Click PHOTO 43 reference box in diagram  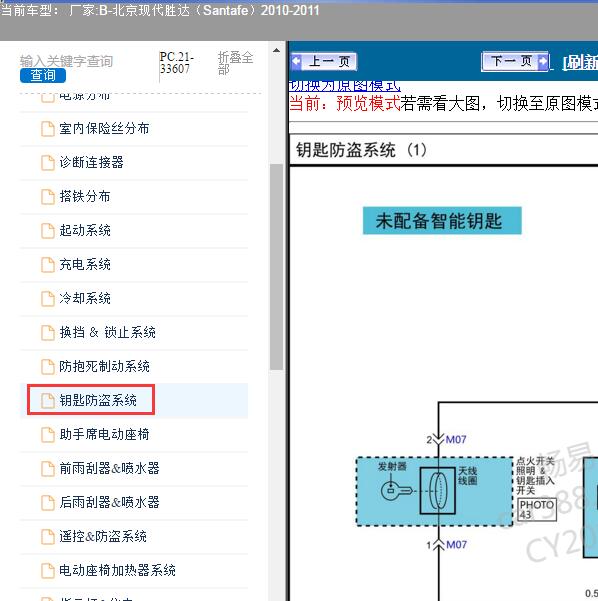coord(537,509)
